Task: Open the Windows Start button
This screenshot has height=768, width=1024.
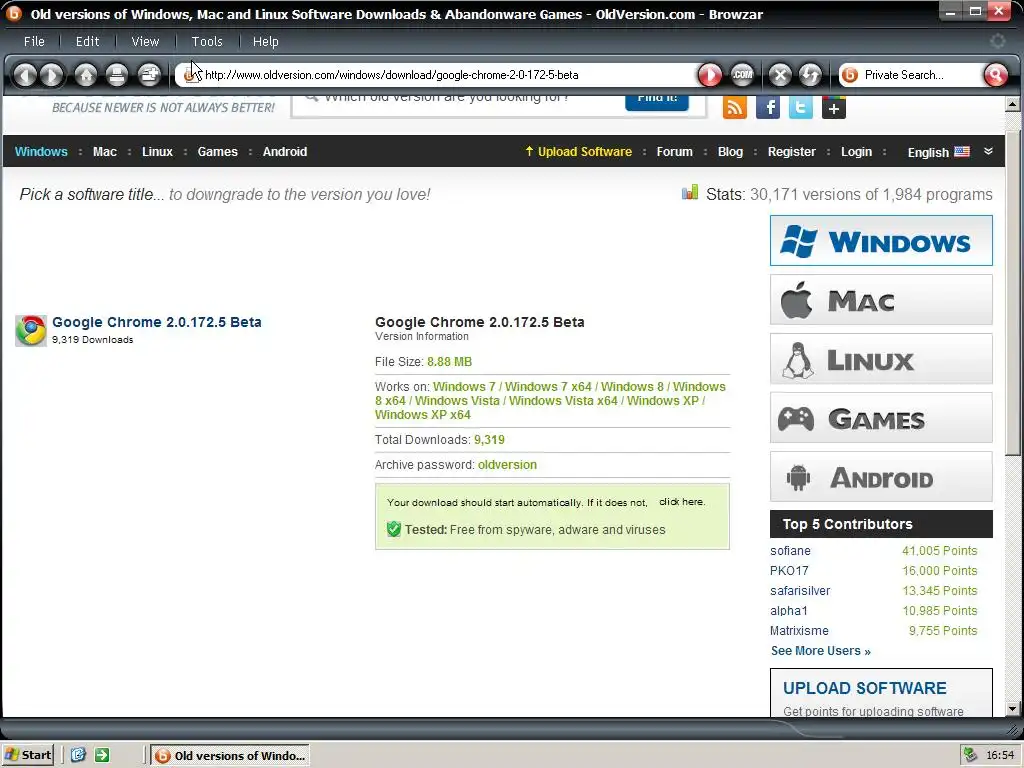Action: (x=27, y=756)
